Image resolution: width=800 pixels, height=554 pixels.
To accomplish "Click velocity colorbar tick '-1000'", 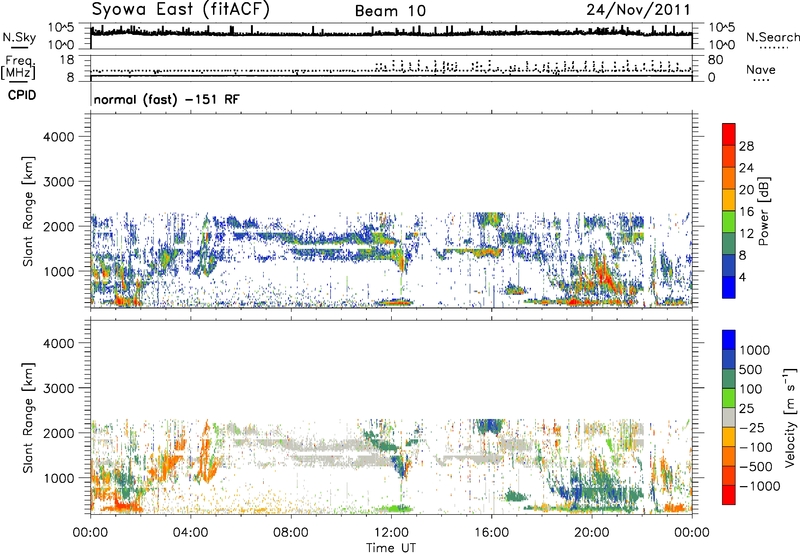I will click(759, 486).
